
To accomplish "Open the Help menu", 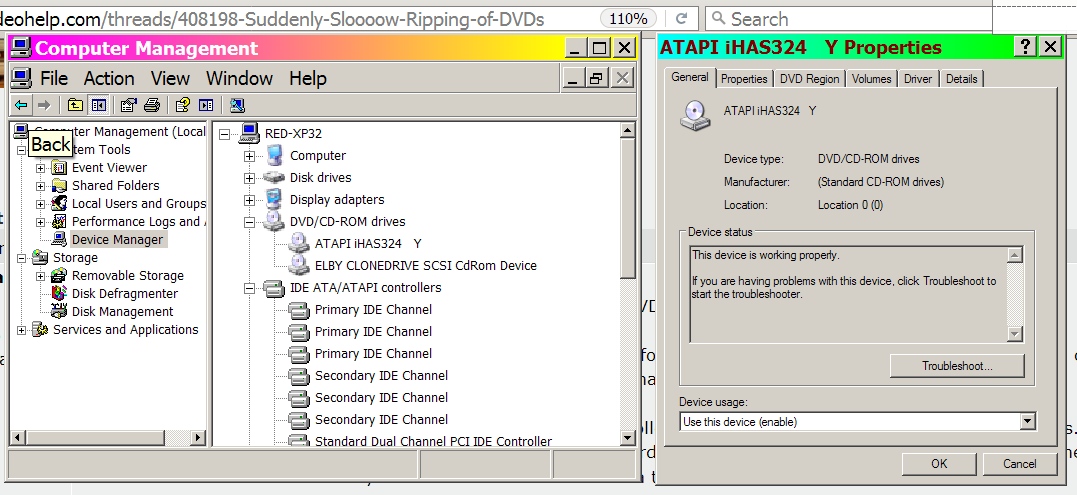I will (307, 78).
